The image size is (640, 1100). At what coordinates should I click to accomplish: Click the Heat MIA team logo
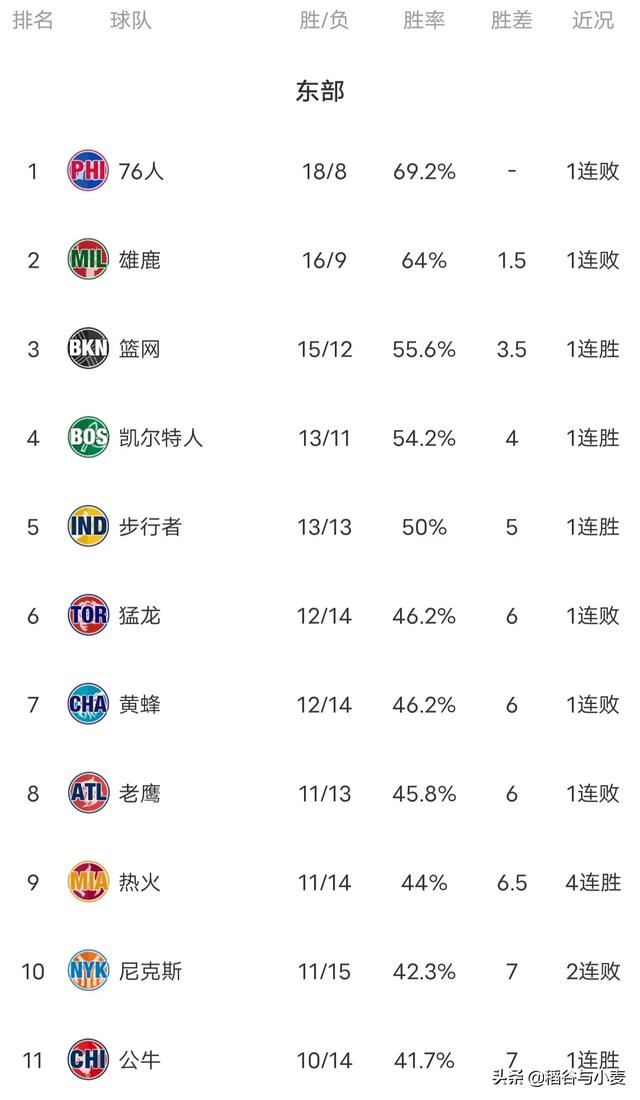(88, 883)
